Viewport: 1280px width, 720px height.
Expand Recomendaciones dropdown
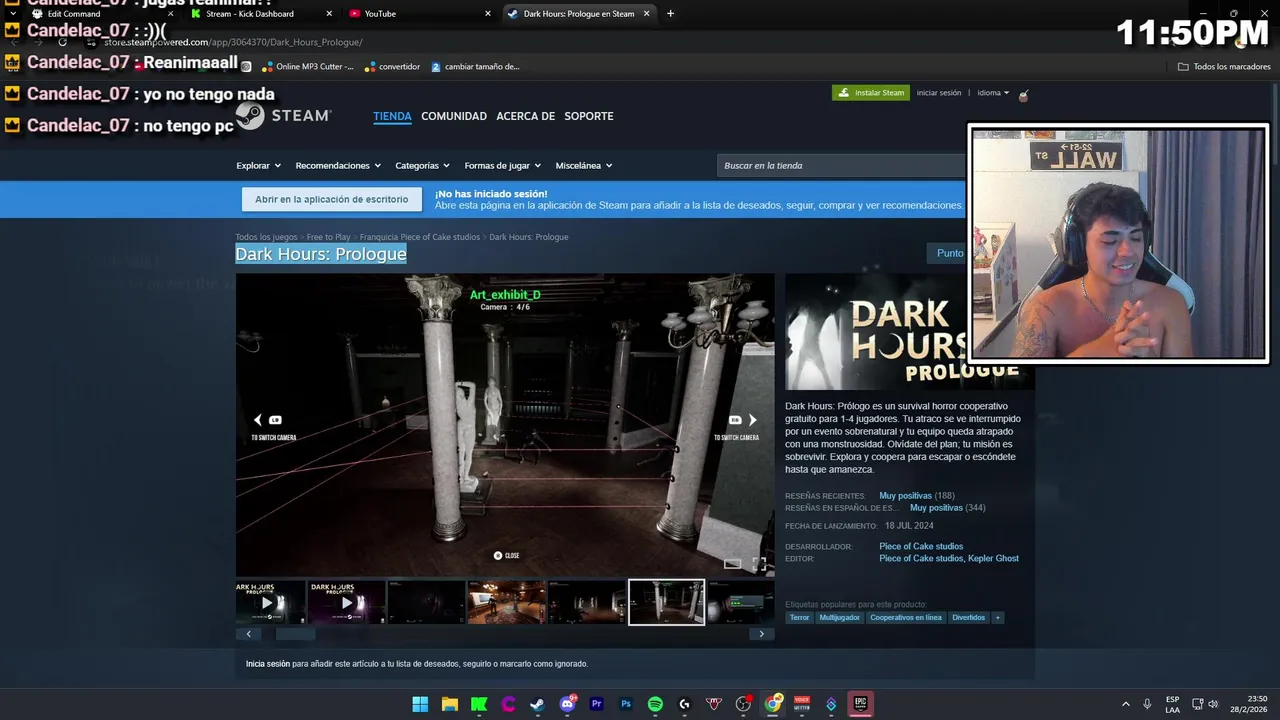[x=338, y=166]
